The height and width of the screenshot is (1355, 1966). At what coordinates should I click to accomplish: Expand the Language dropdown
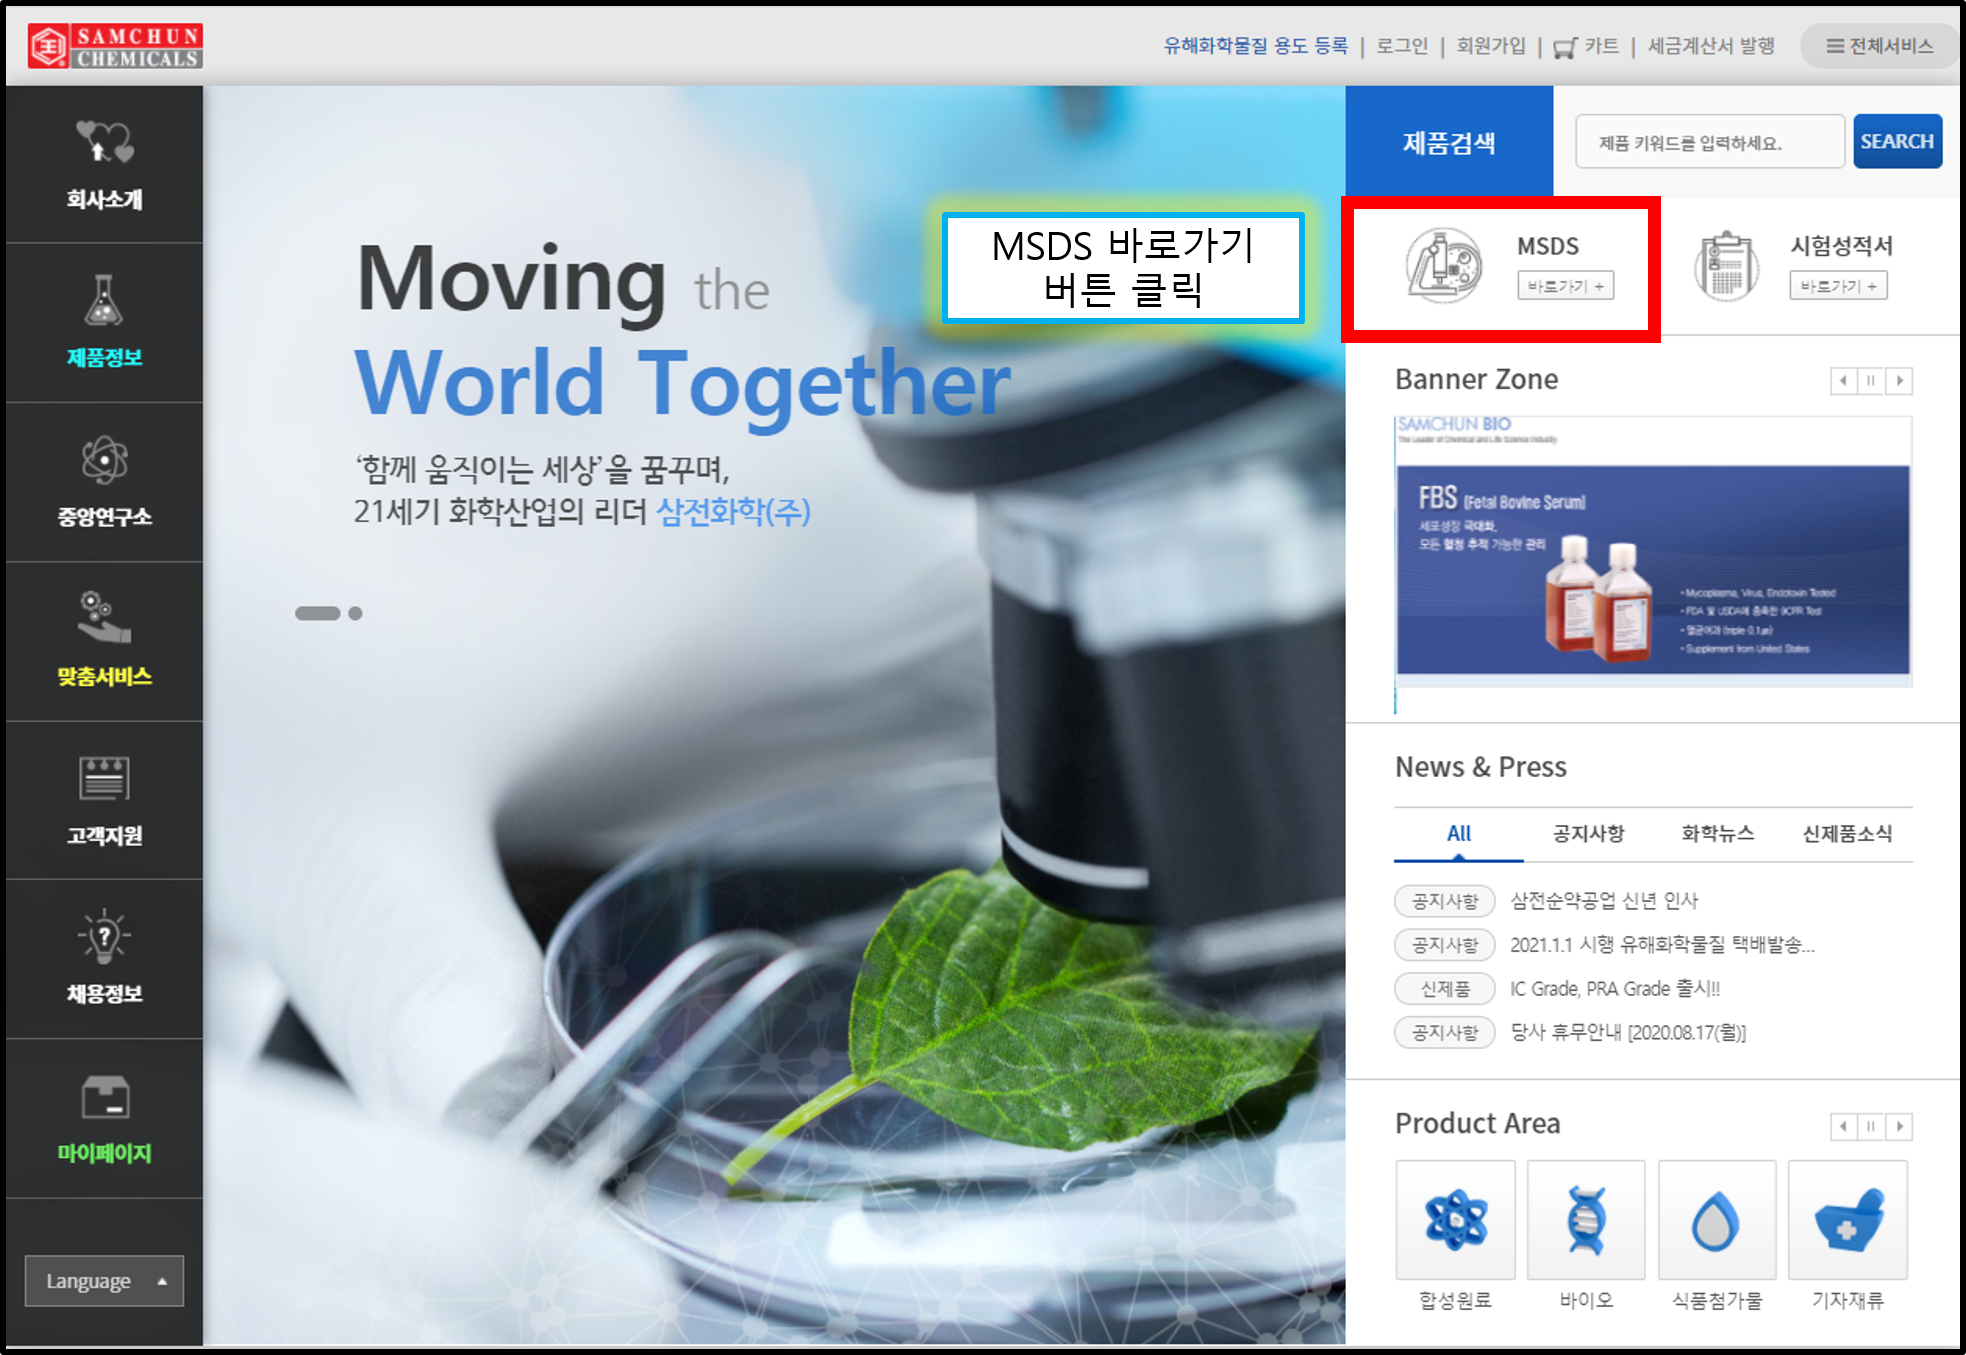pyautogui.click(x=104, y=1281)
